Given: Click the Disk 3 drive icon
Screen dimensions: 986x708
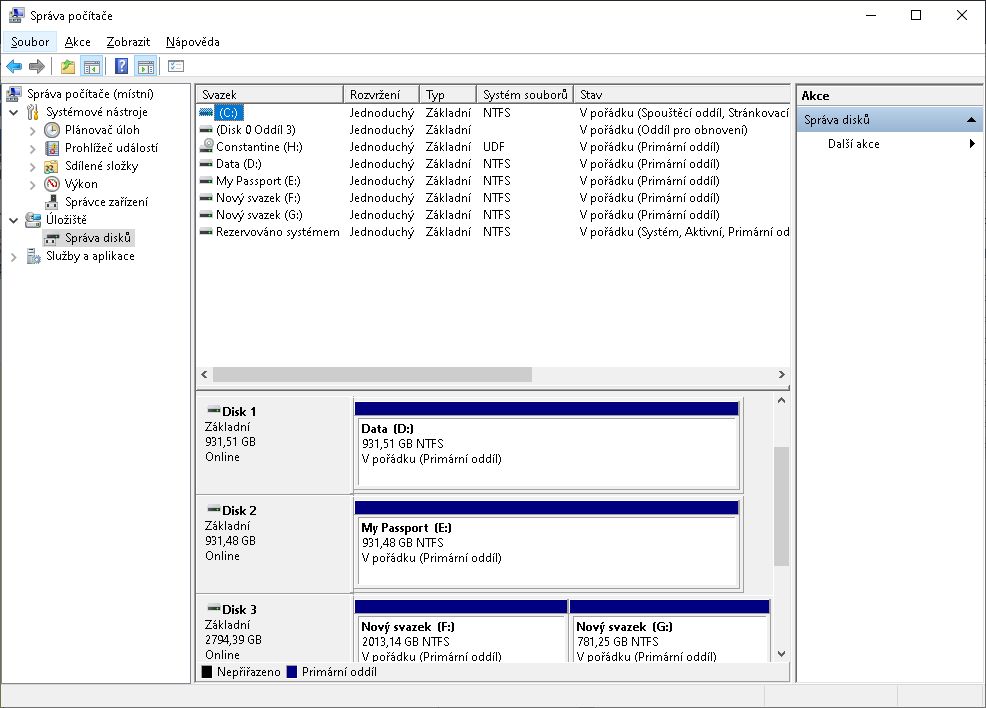Looking at the screenshot, I should pyautogui.click(x=214, y=607).
